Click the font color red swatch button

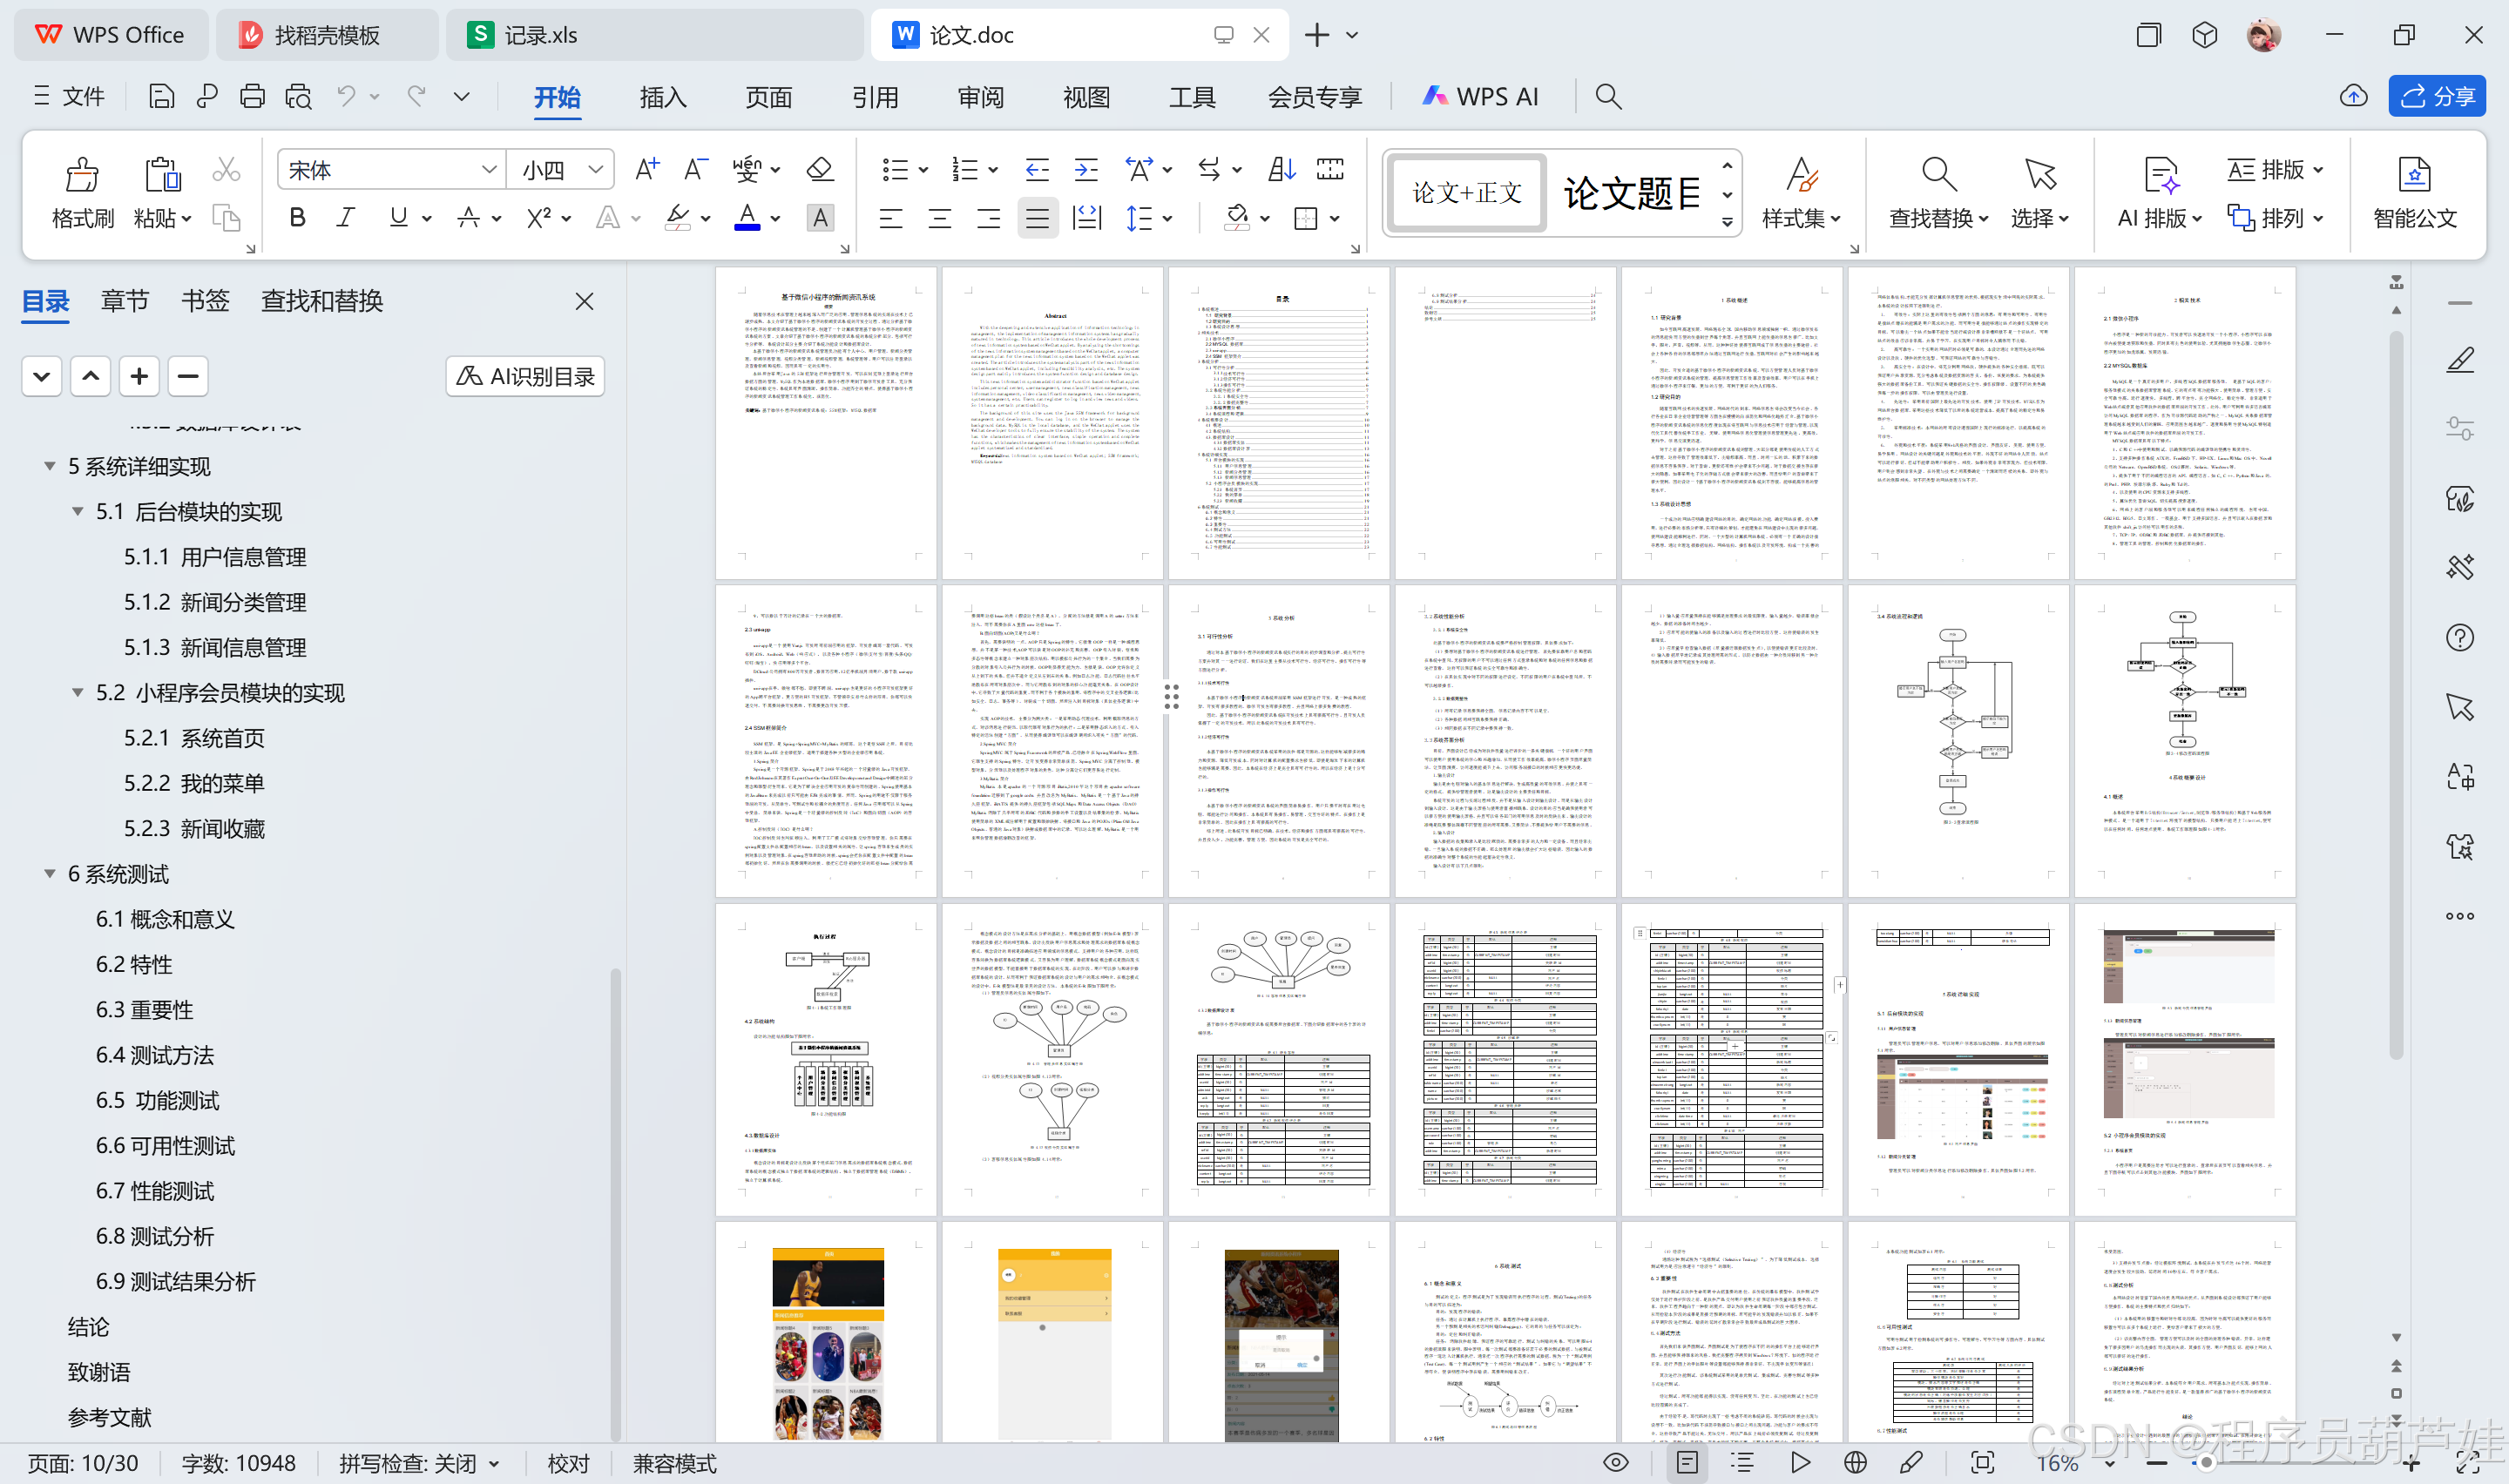pyautogui.click(x=747, y=217)
